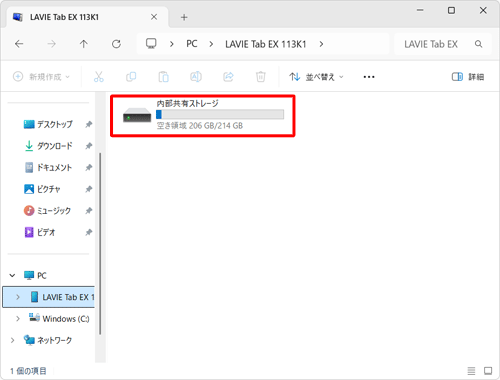
Task: Open a new tab with plus button
Action: click(x=184, y=17)
